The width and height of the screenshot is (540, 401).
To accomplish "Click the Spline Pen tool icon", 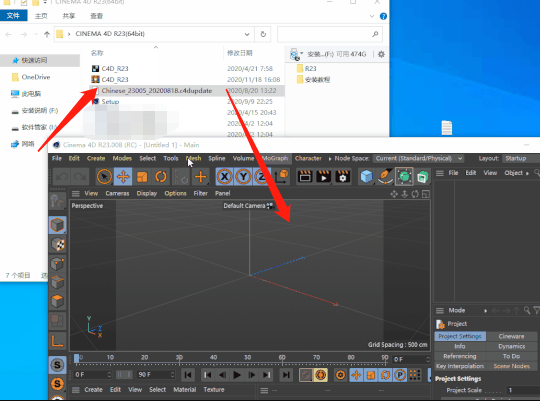I will 385,177.
